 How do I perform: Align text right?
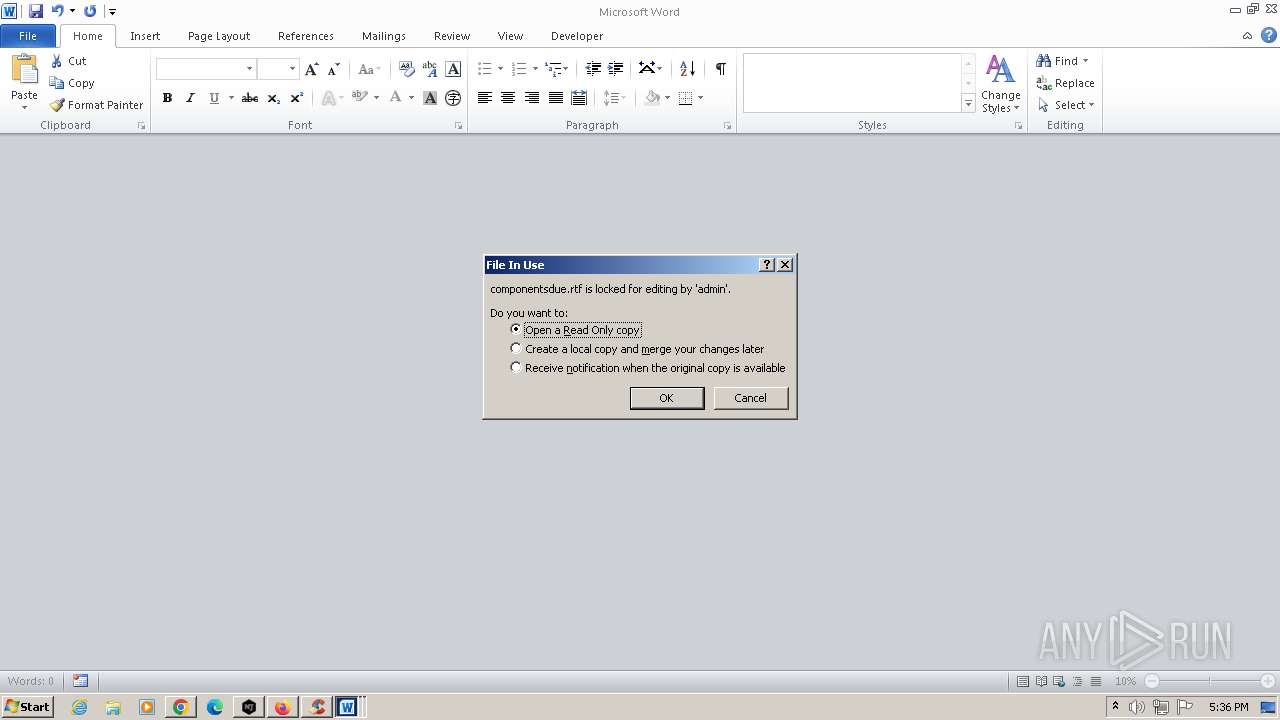(x=532, y=98)
